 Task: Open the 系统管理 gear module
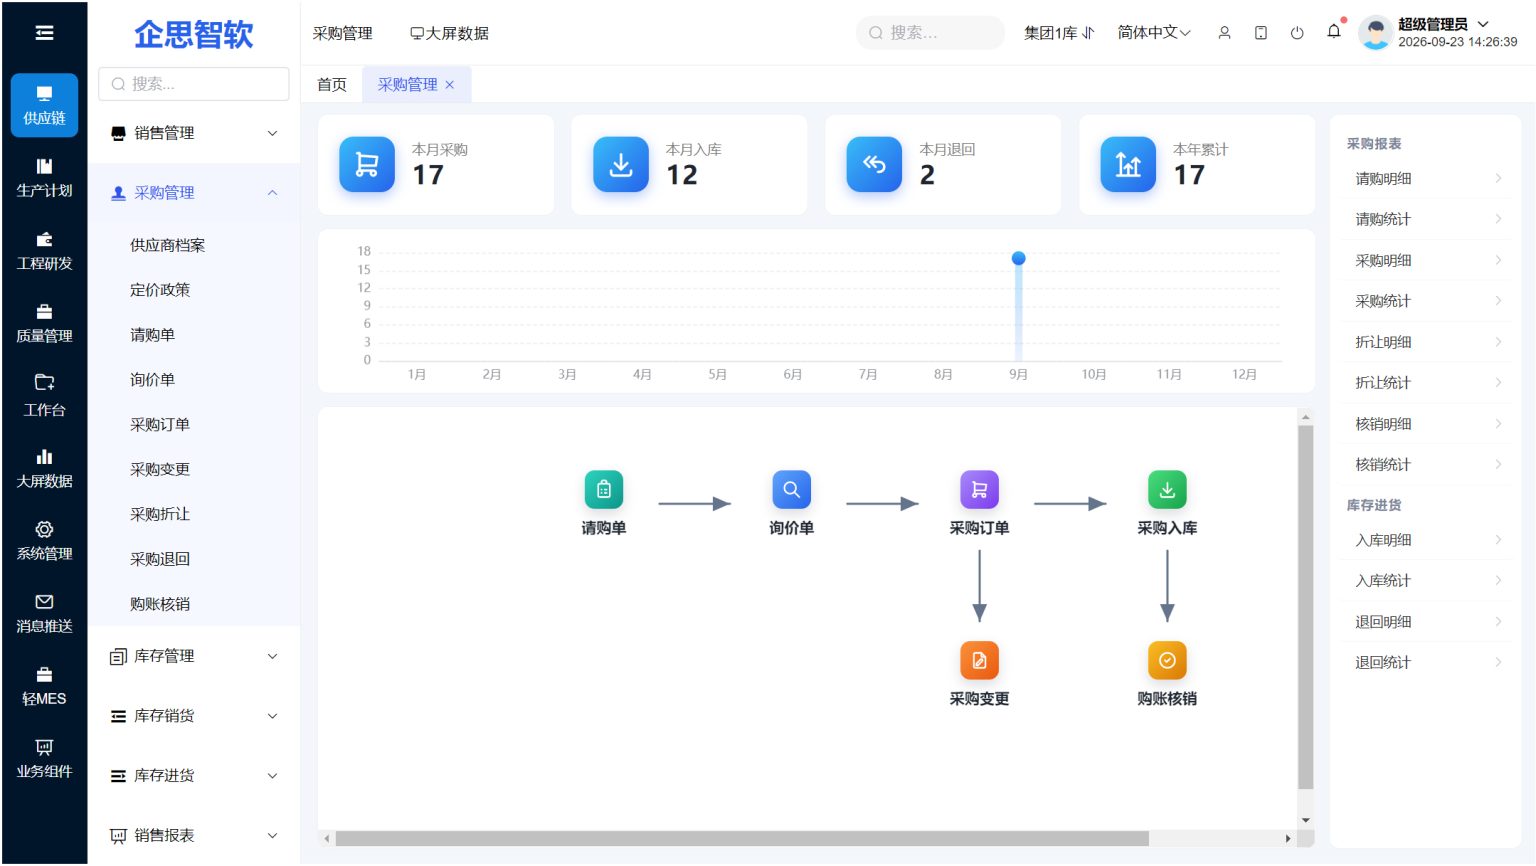coord(44,541)
